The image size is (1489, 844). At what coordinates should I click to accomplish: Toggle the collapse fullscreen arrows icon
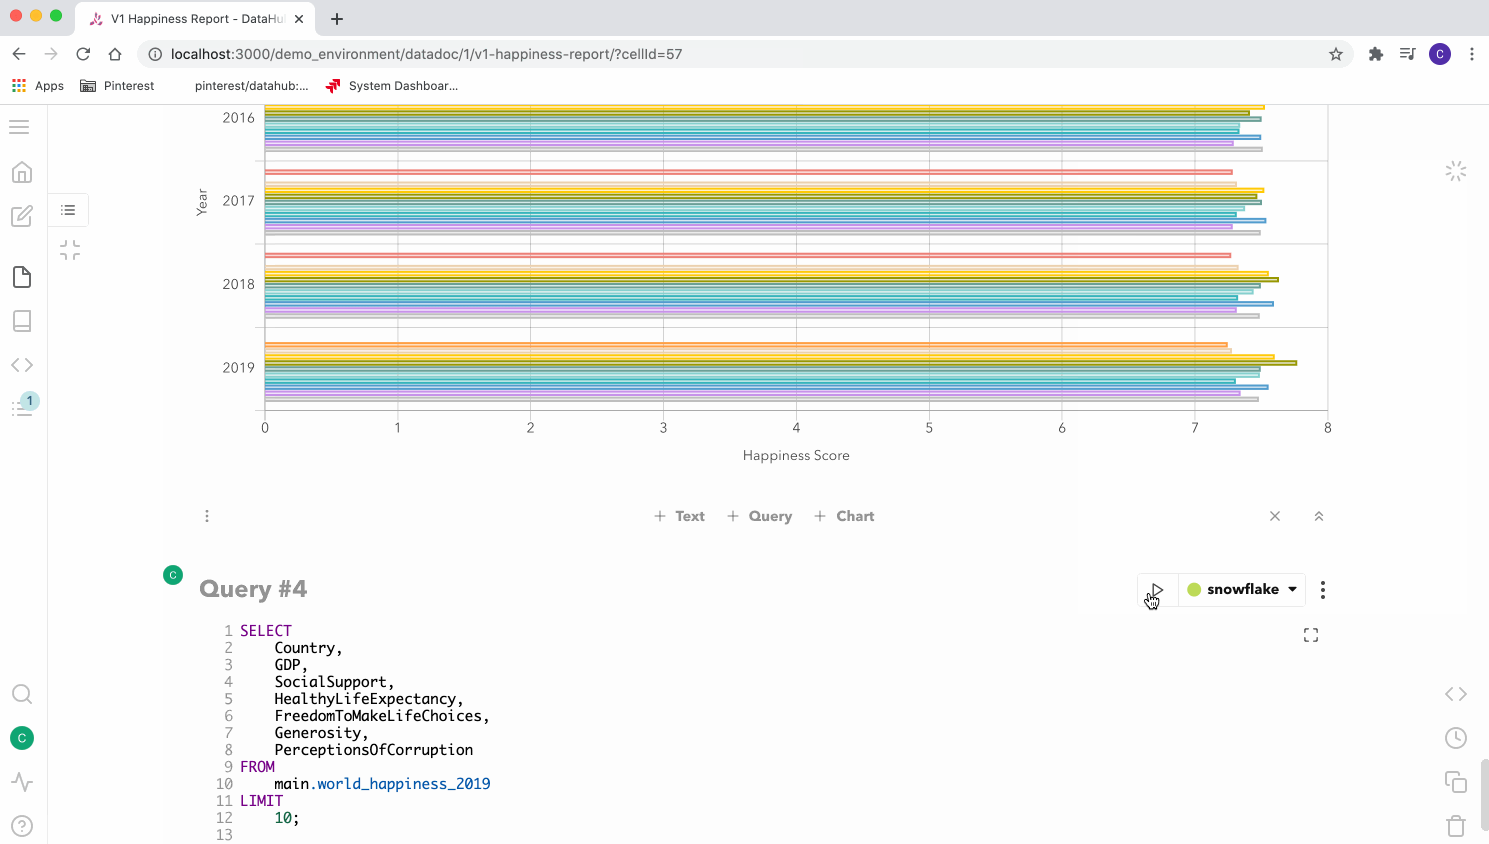click(x=70, y=250)
